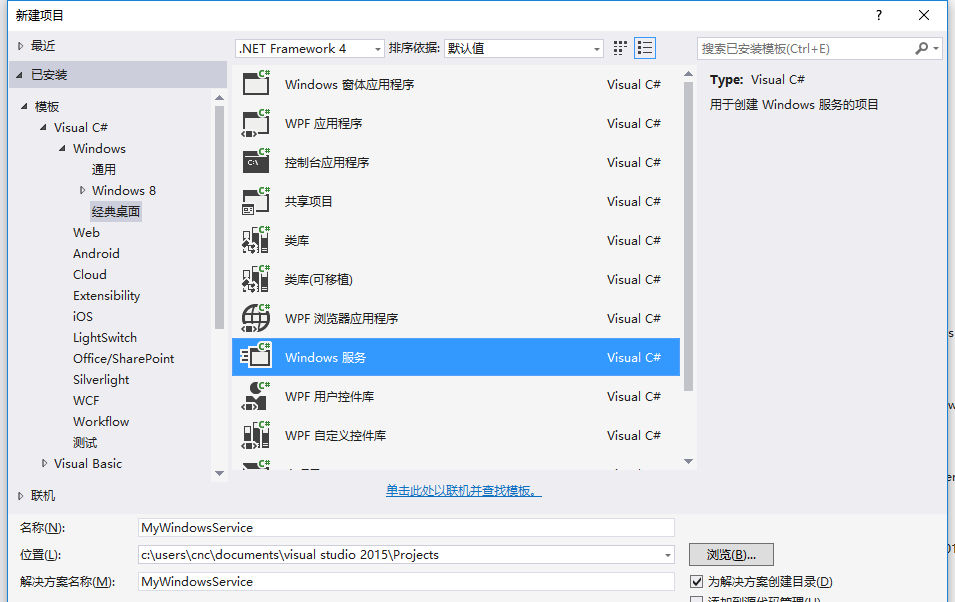Toggle 为解决方案创建目录 checkbox
The height and width of the screenshot is (602, 955).
point(697,581)
